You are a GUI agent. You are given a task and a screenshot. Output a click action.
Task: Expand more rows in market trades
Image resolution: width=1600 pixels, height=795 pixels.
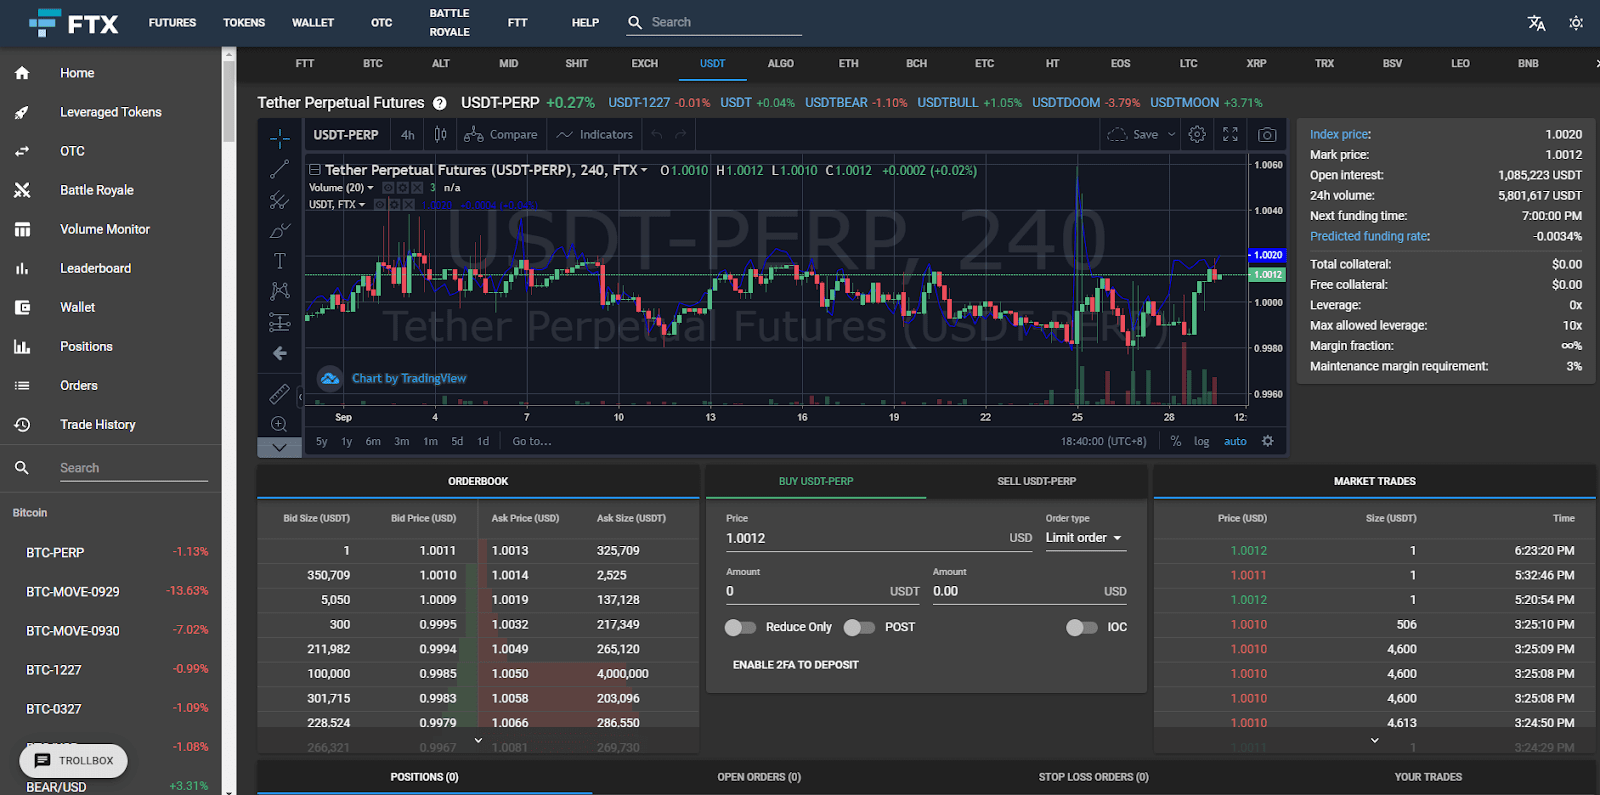click(1375, 740)
